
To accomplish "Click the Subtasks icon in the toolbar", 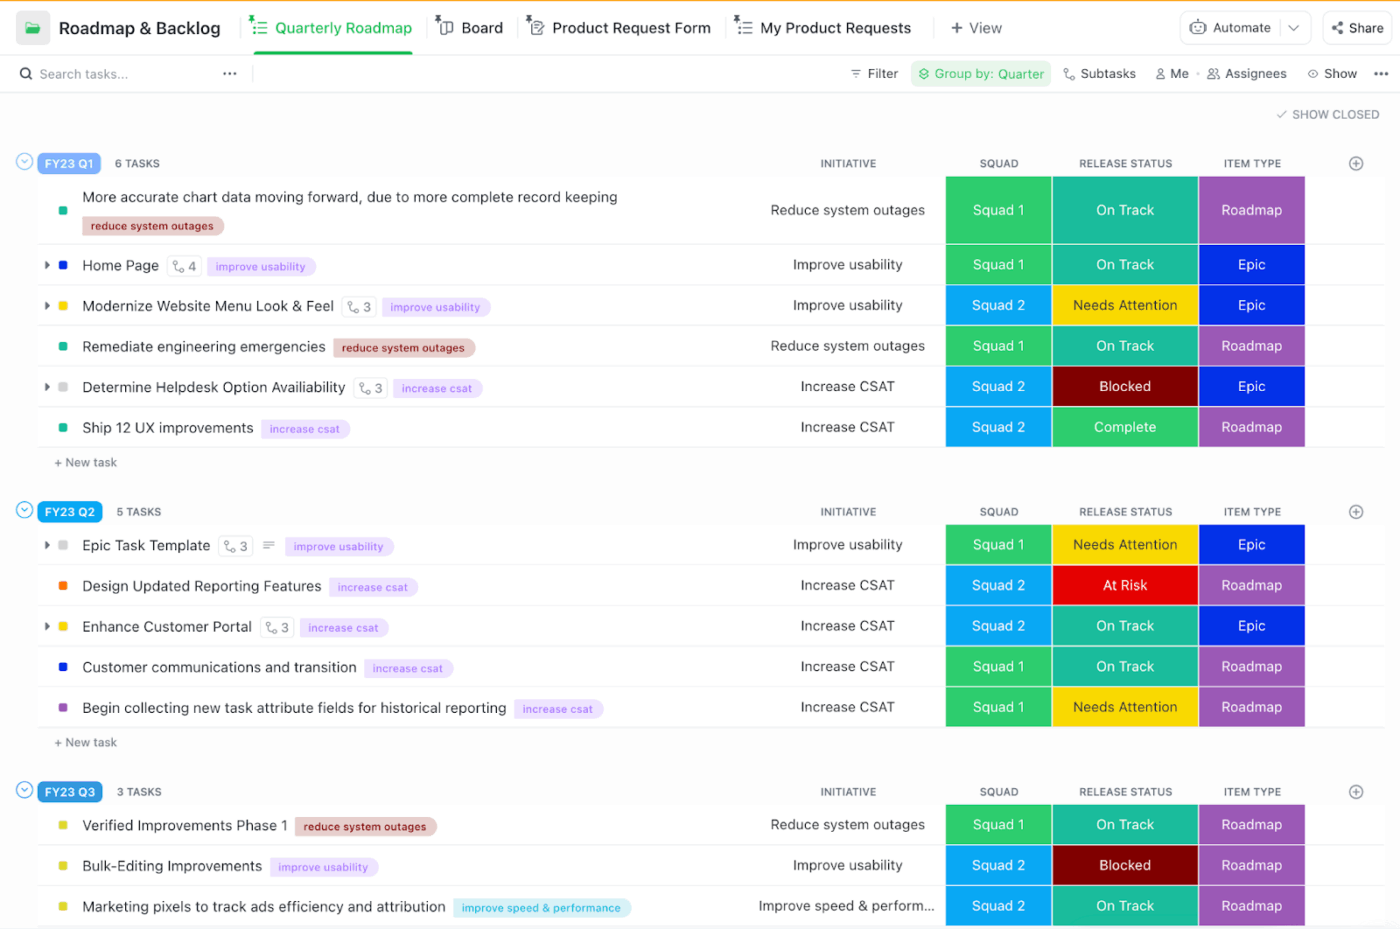I will (1067, 73).
